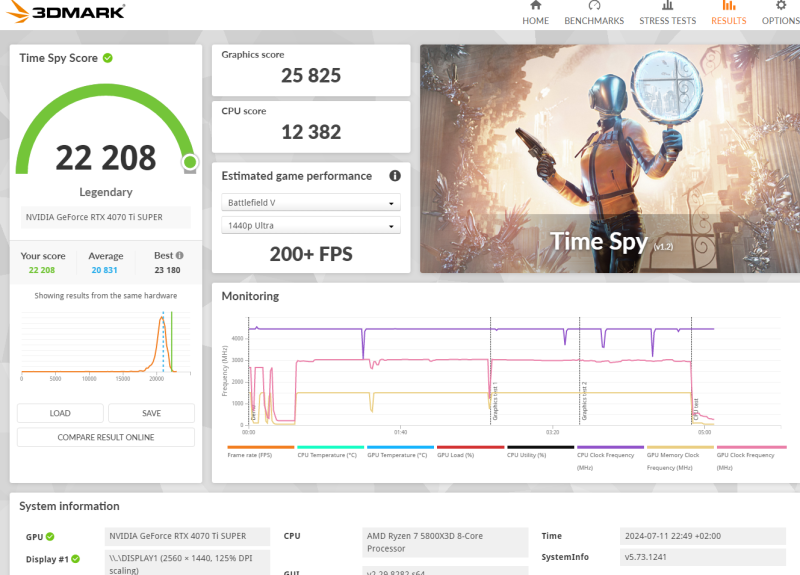The width and height of the screenshot is (800, 575).
Task: Go to the HOME tab
Action: 535,21
